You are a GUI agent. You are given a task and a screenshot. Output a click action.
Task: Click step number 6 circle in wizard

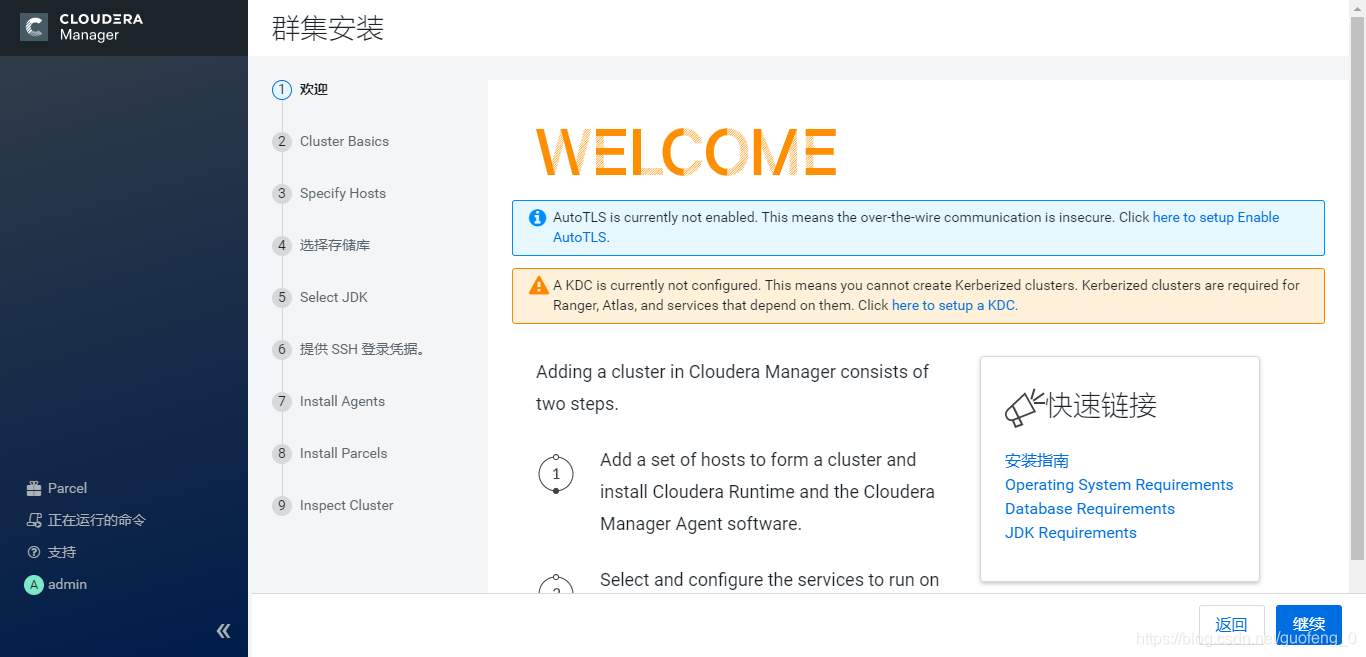[x=282, y=350]
